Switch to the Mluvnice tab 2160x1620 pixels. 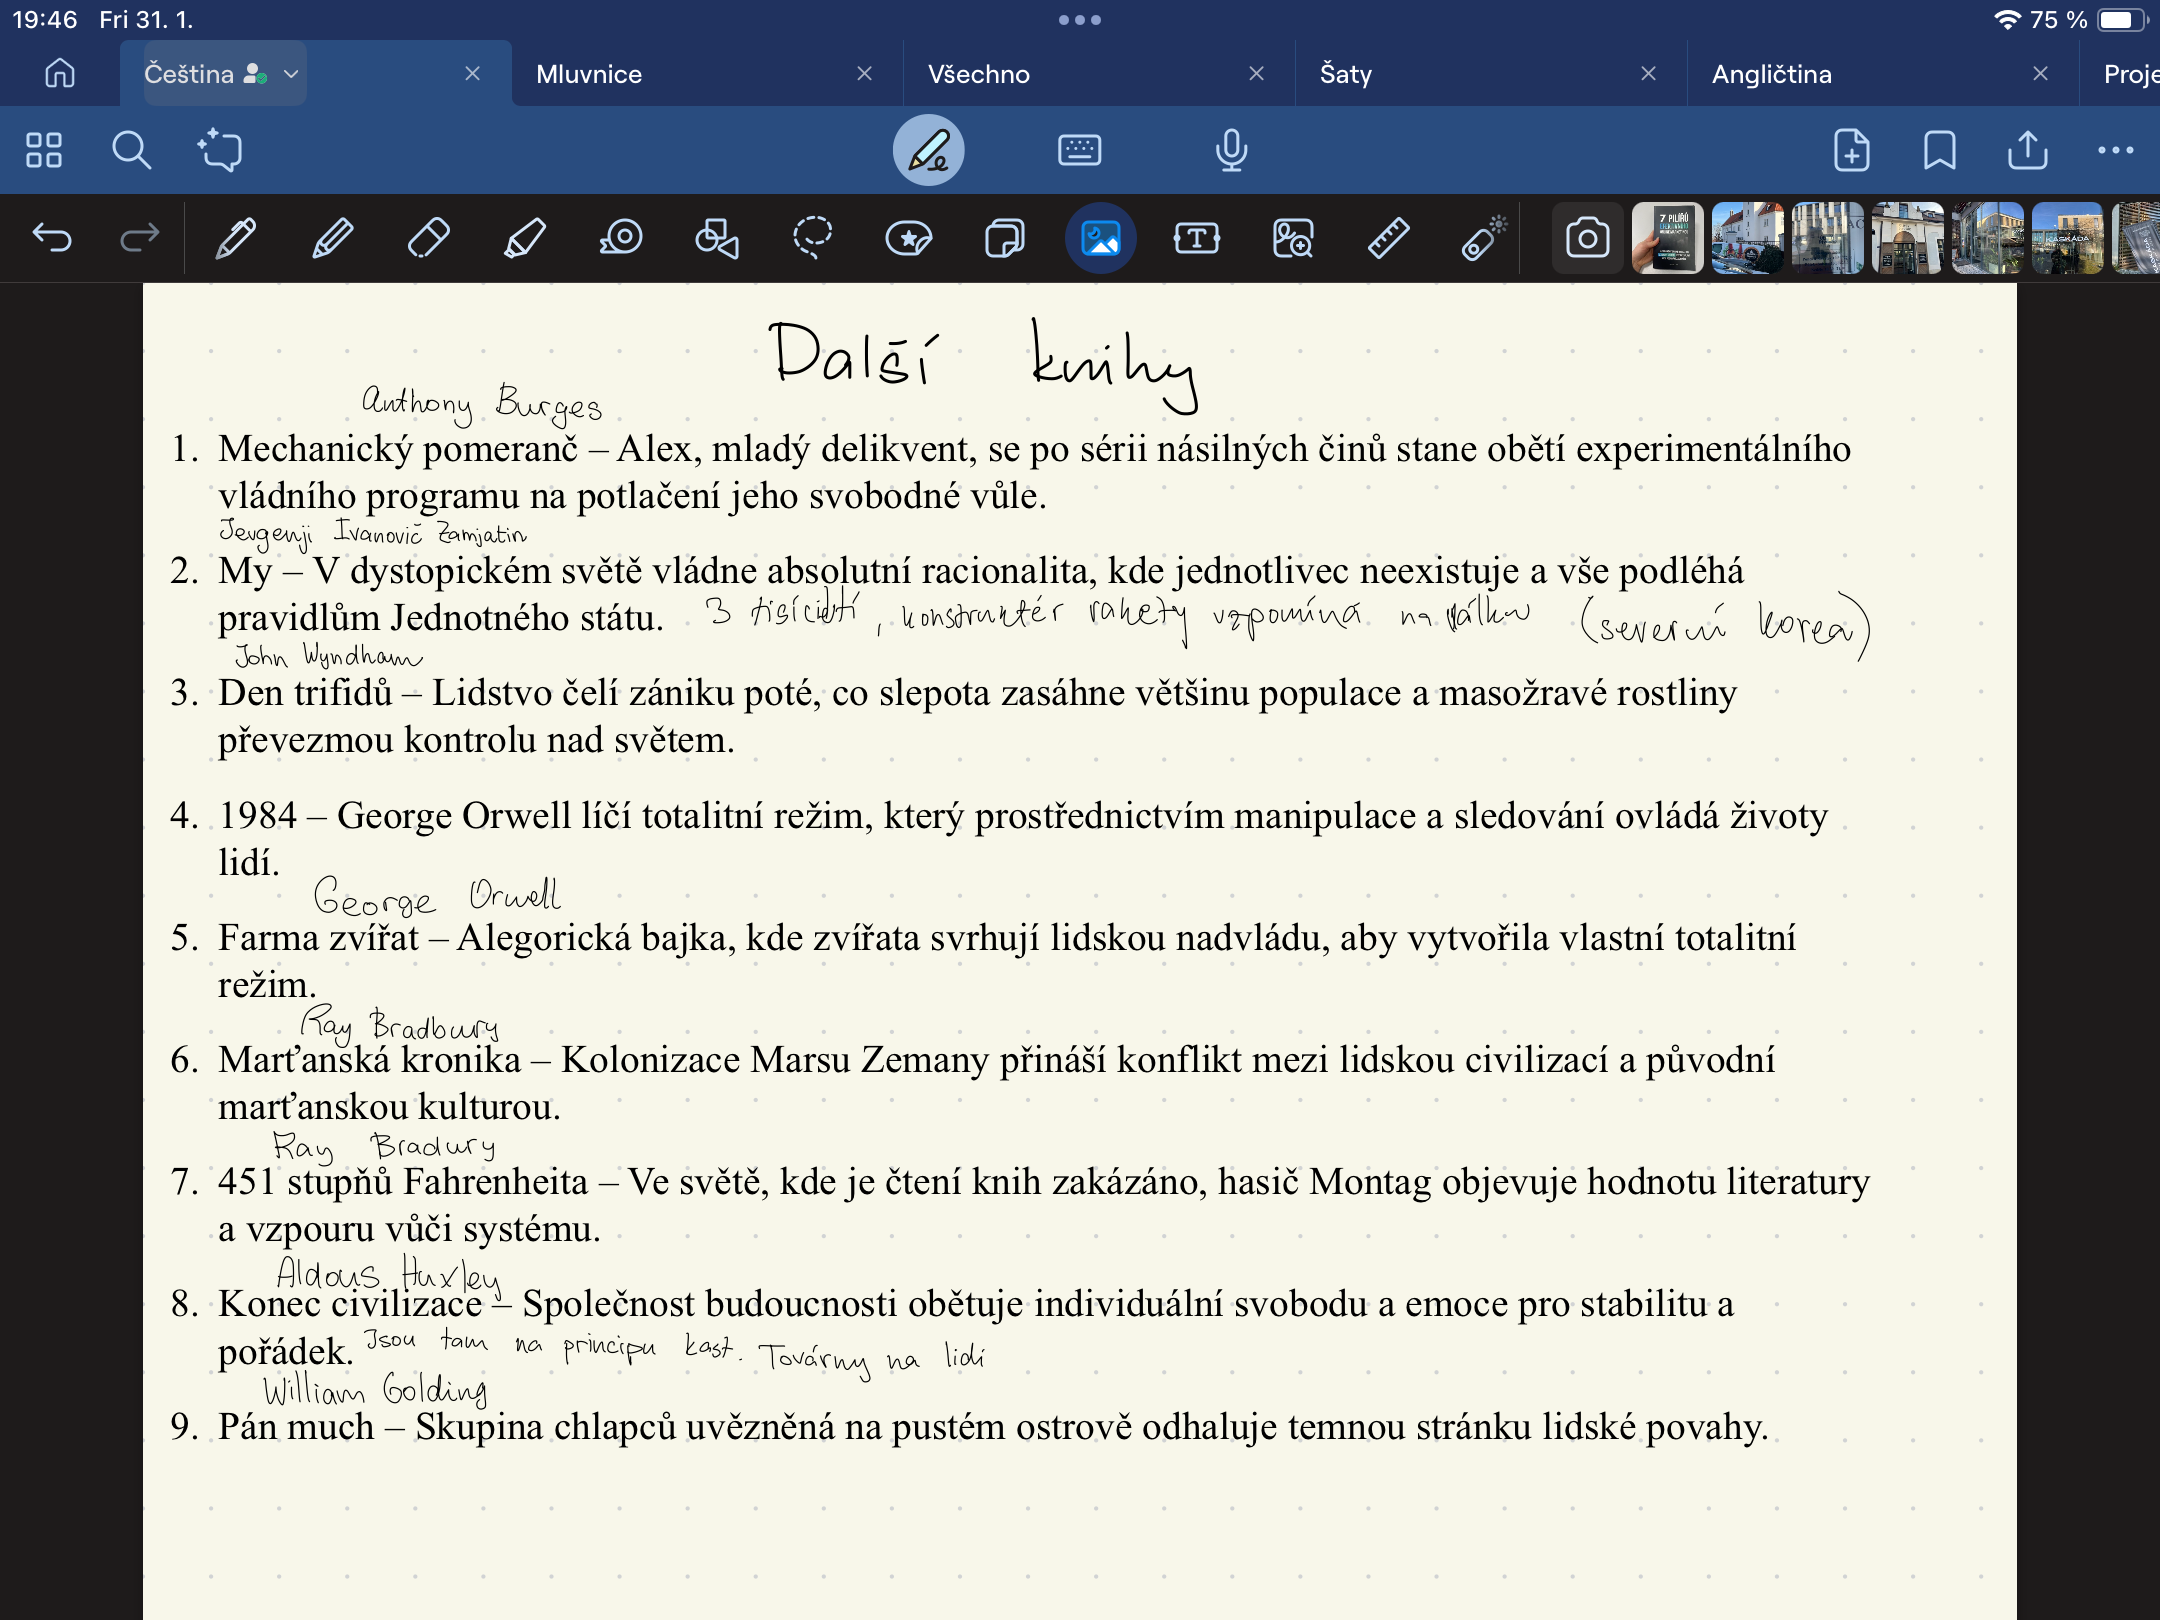pyautogui.click(x=589, y=74)
